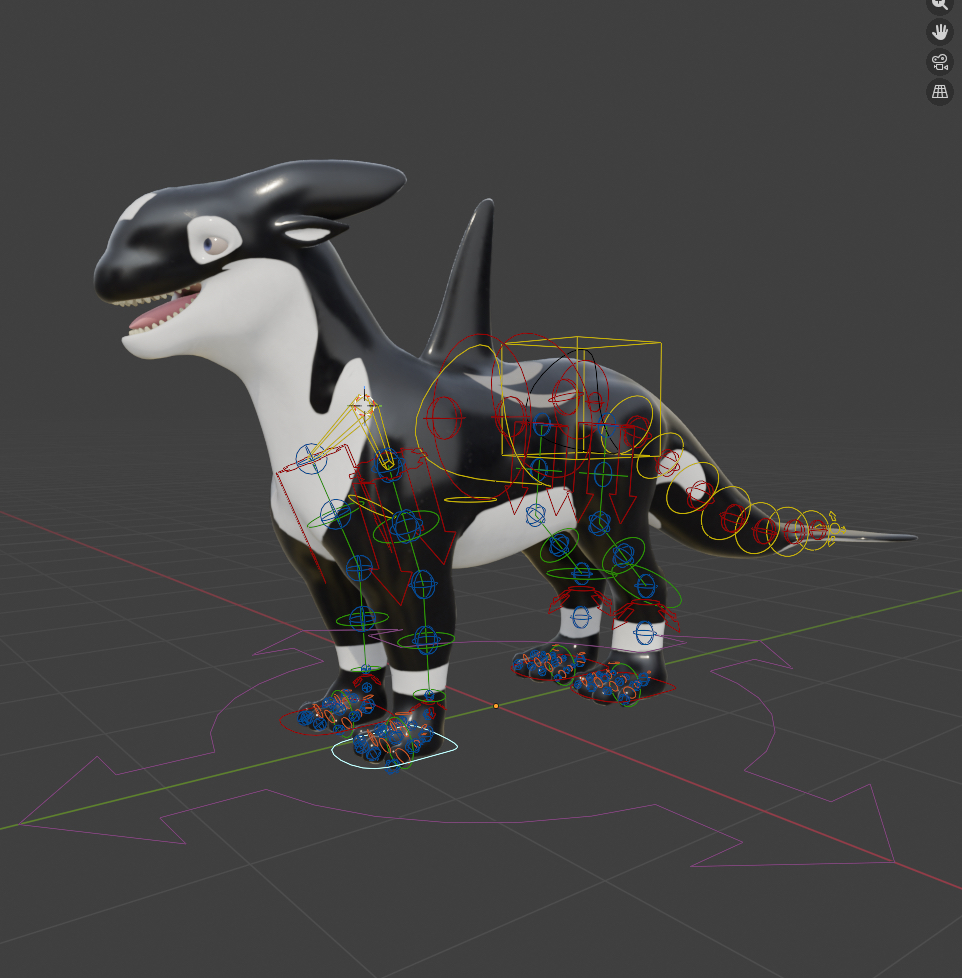
Task: Click the rightmost pink root arrow tip
Action: [x=892, y=859]
